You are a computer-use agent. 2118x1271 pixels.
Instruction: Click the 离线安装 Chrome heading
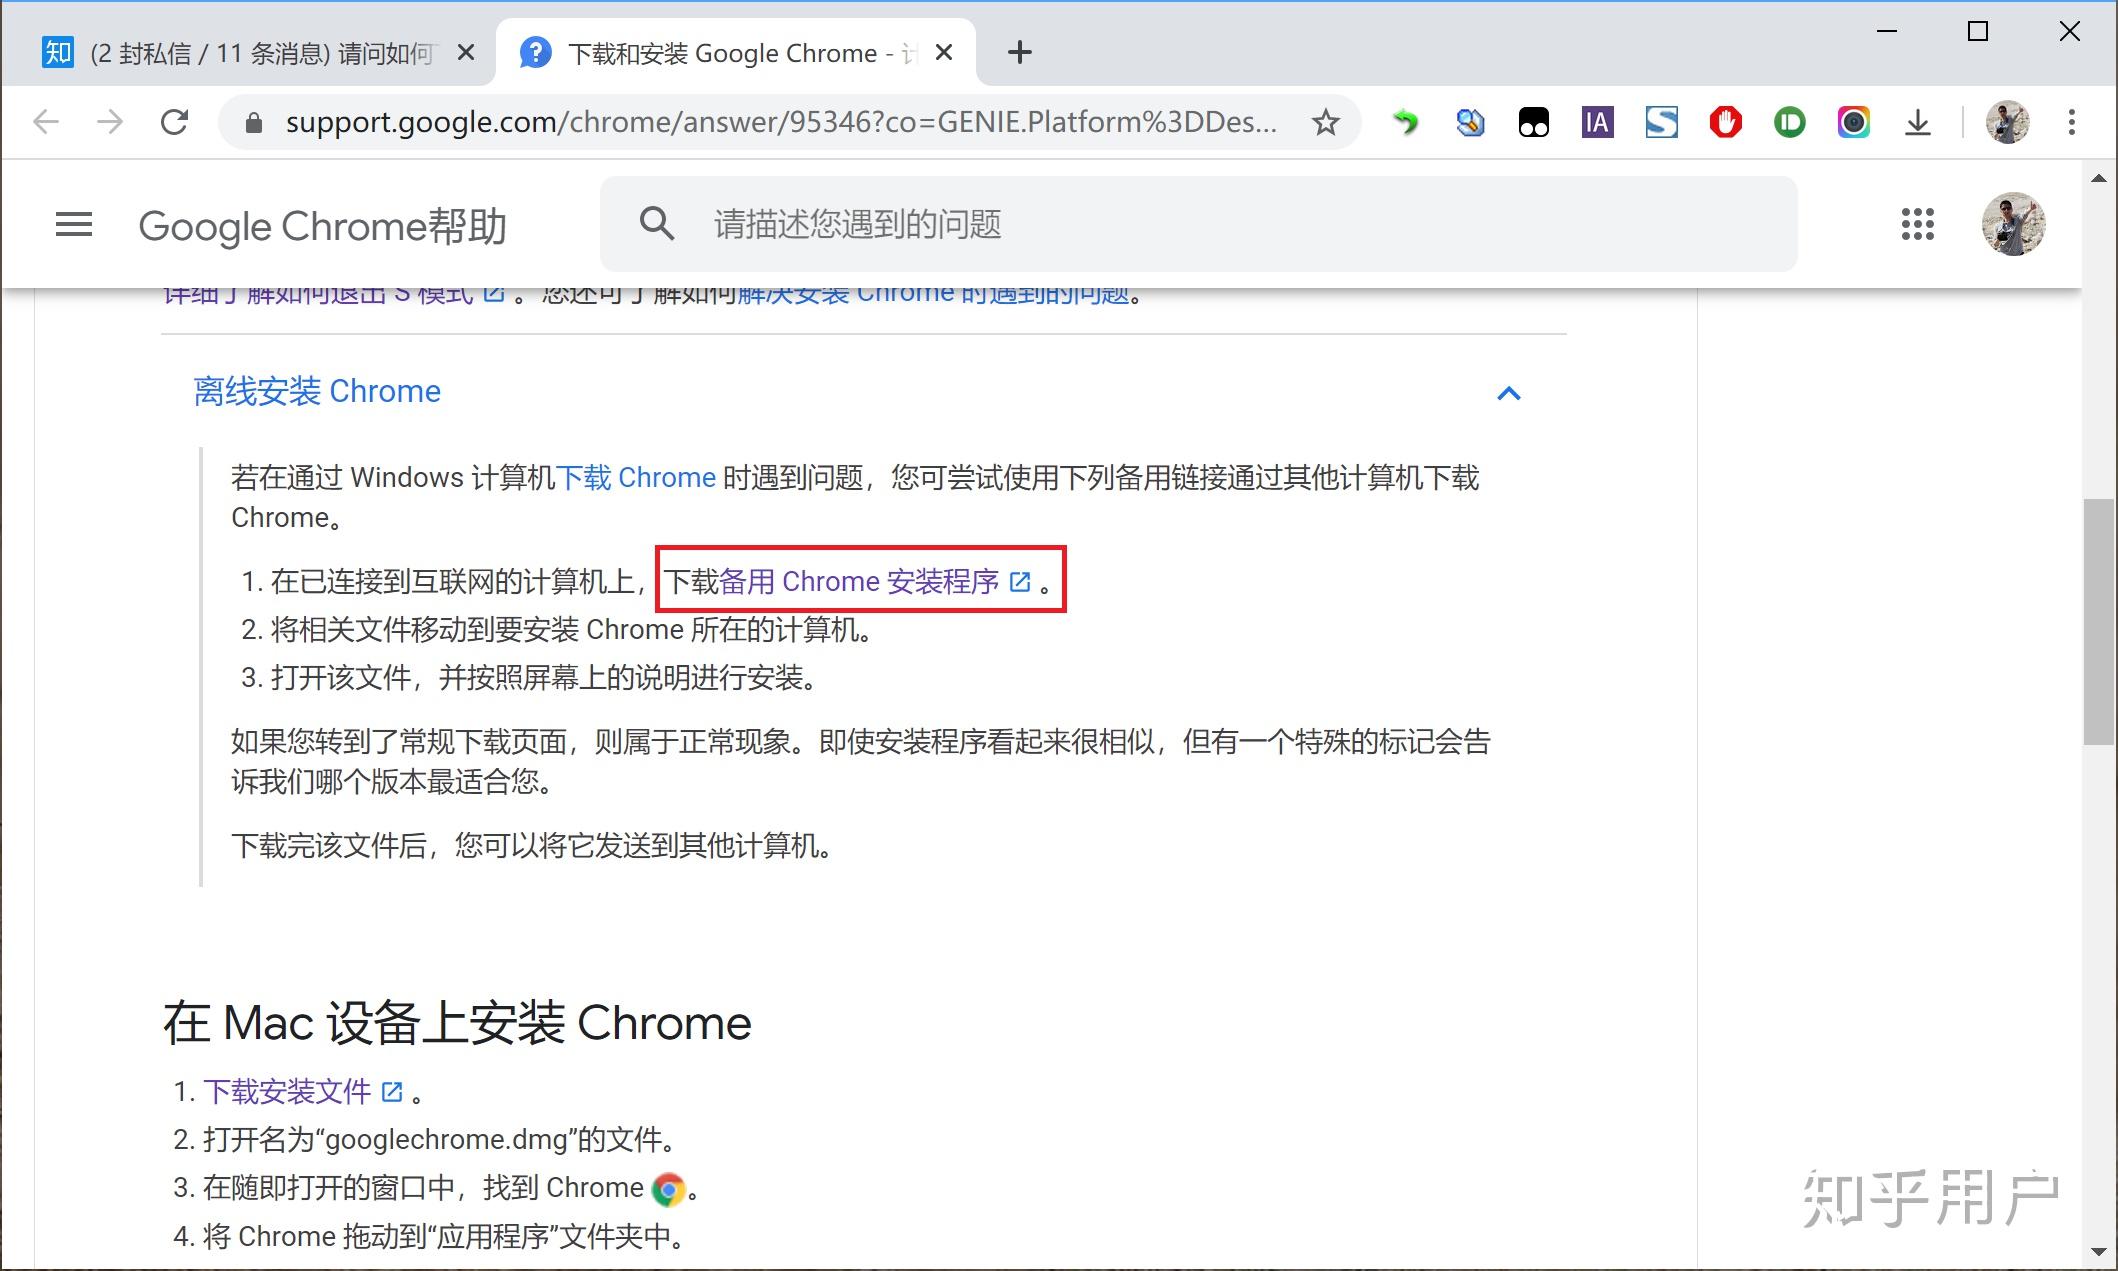point(317,391)
